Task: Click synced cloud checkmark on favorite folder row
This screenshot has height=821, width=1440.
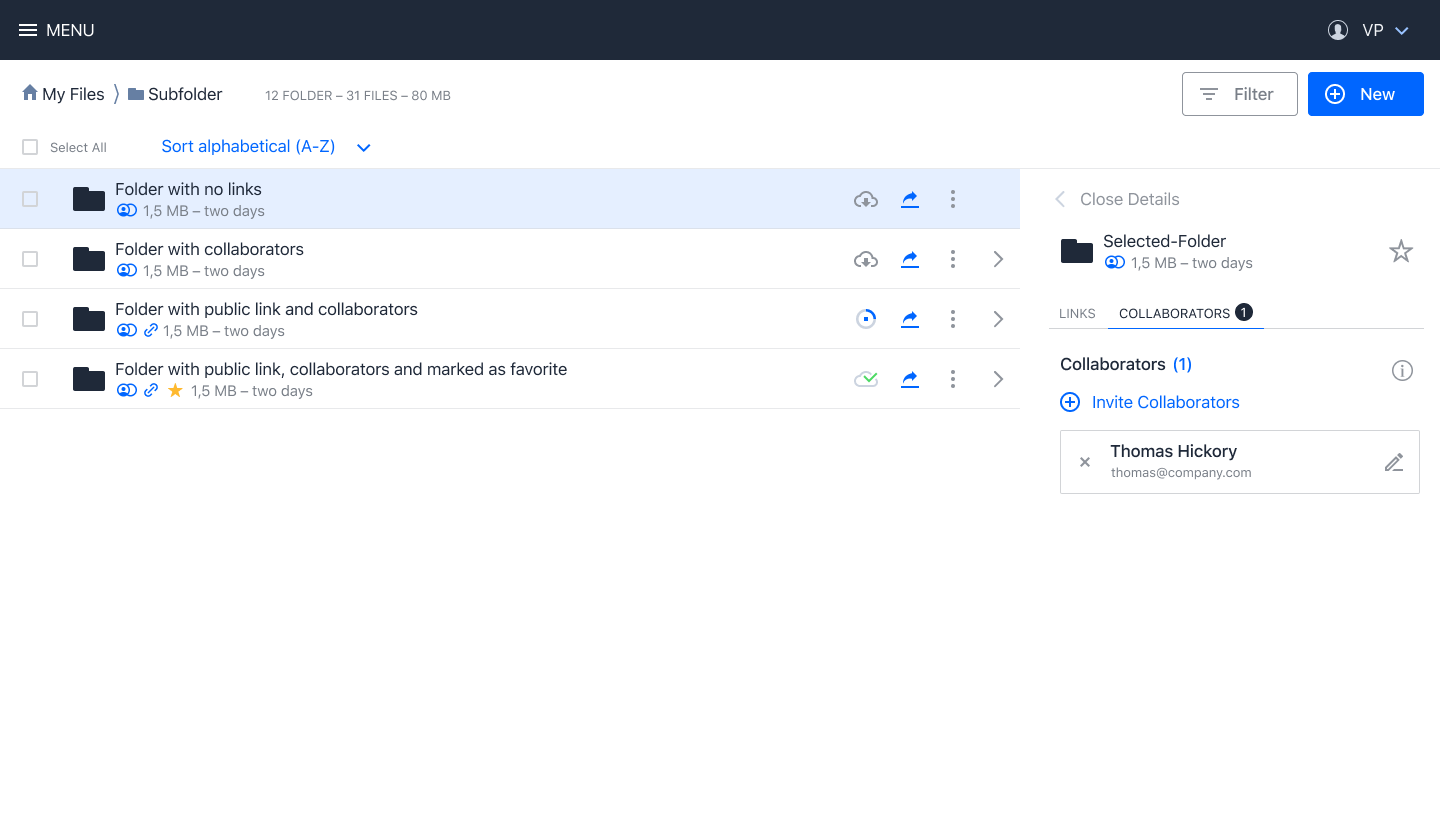Action: (866, 379)
